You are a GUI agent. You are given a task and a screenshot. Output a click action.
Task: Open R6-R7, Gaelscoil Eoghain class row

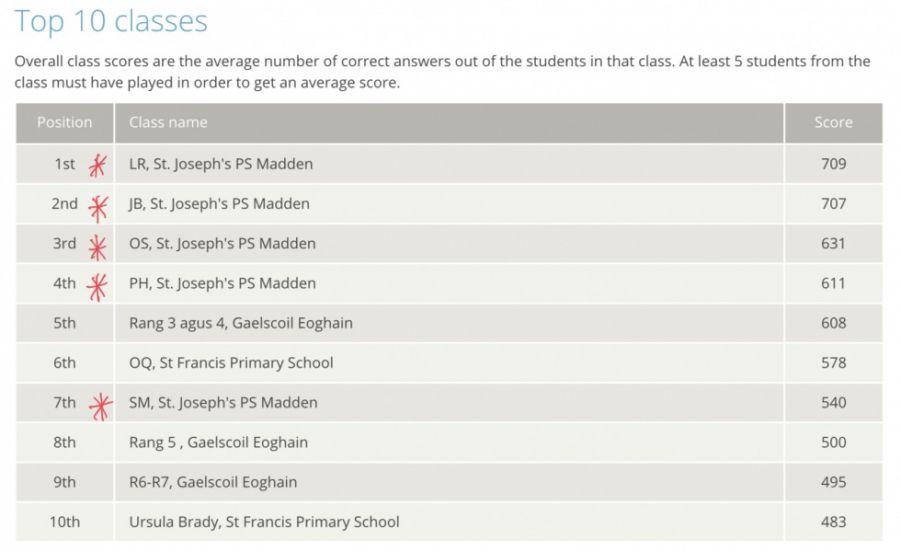coord(213,482)
